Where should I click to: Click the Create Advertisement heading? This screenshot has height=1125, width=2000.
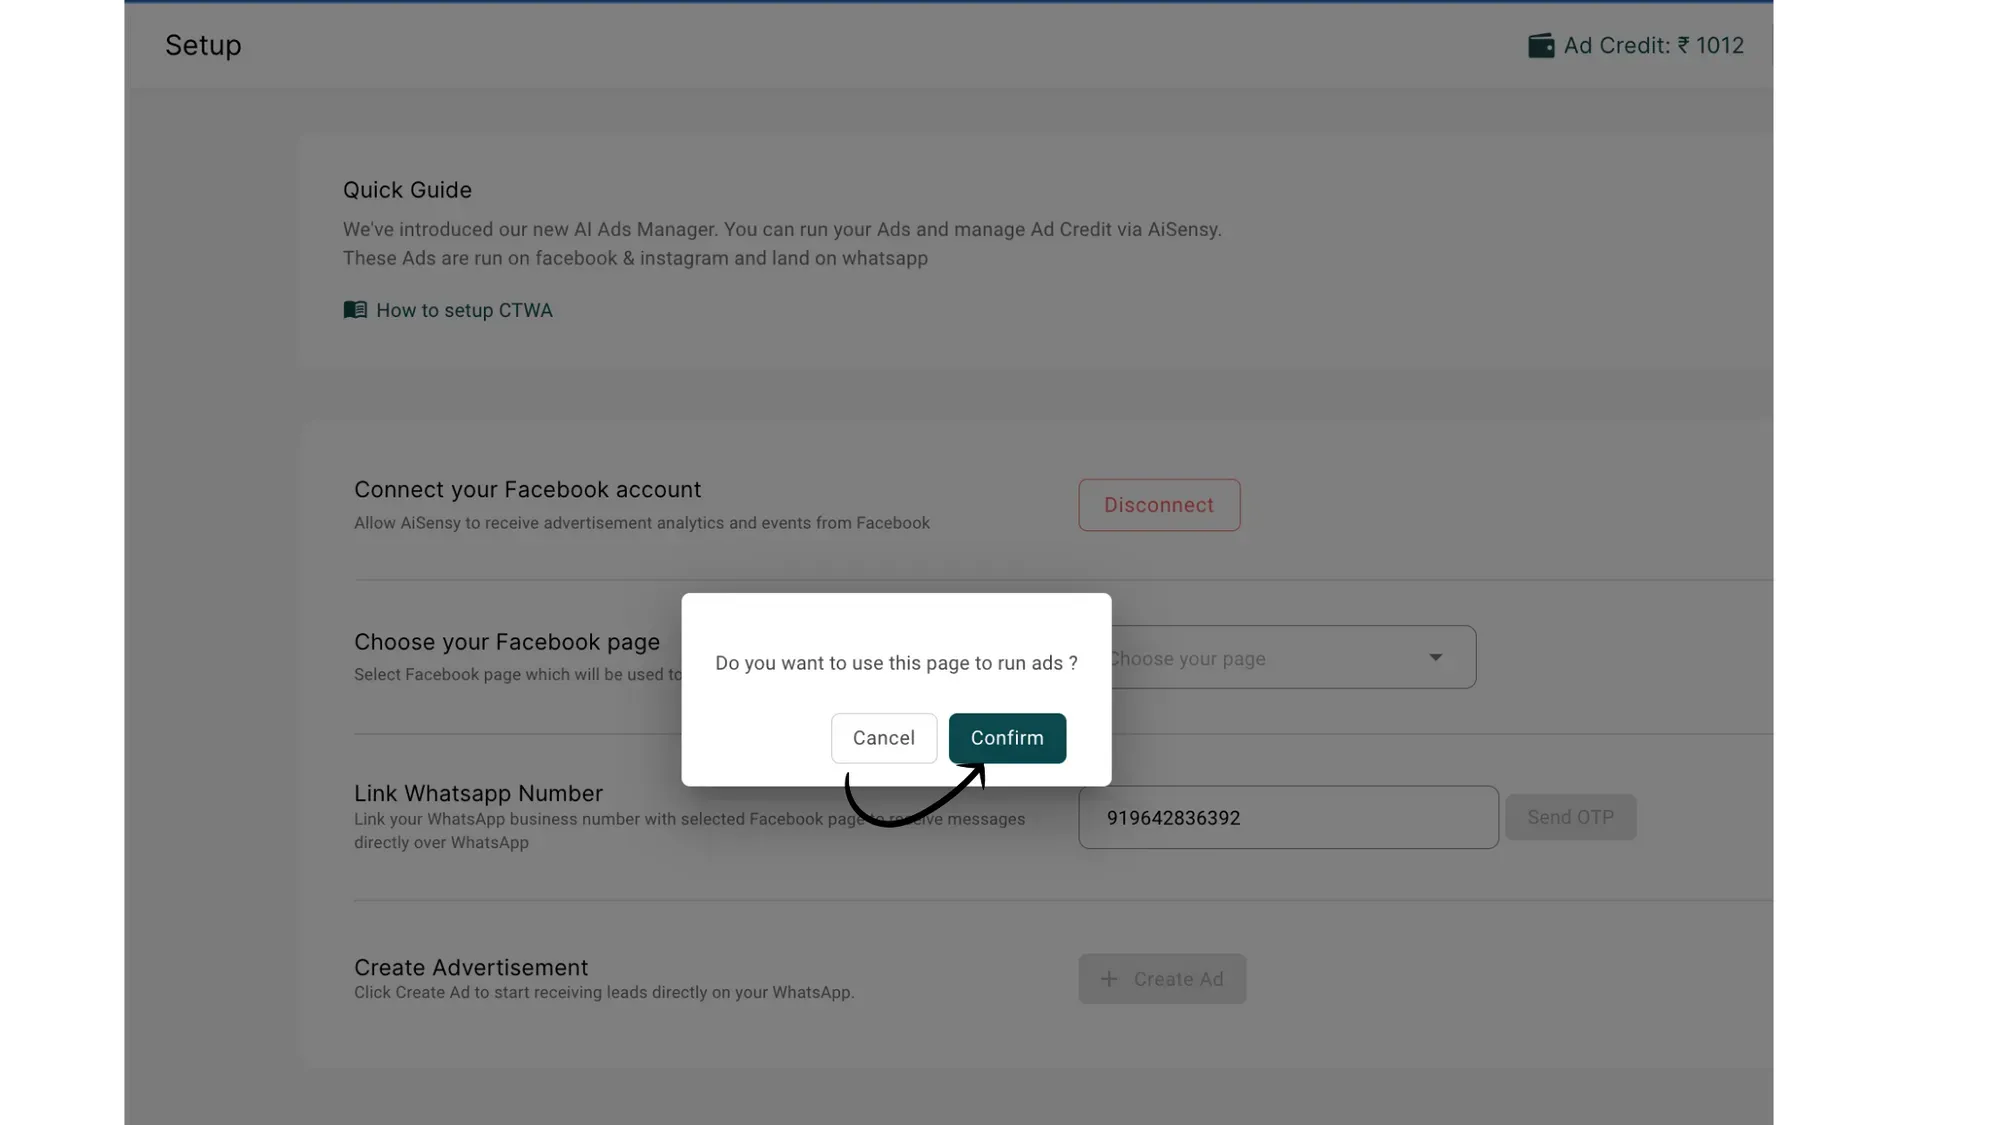point(471,967)
